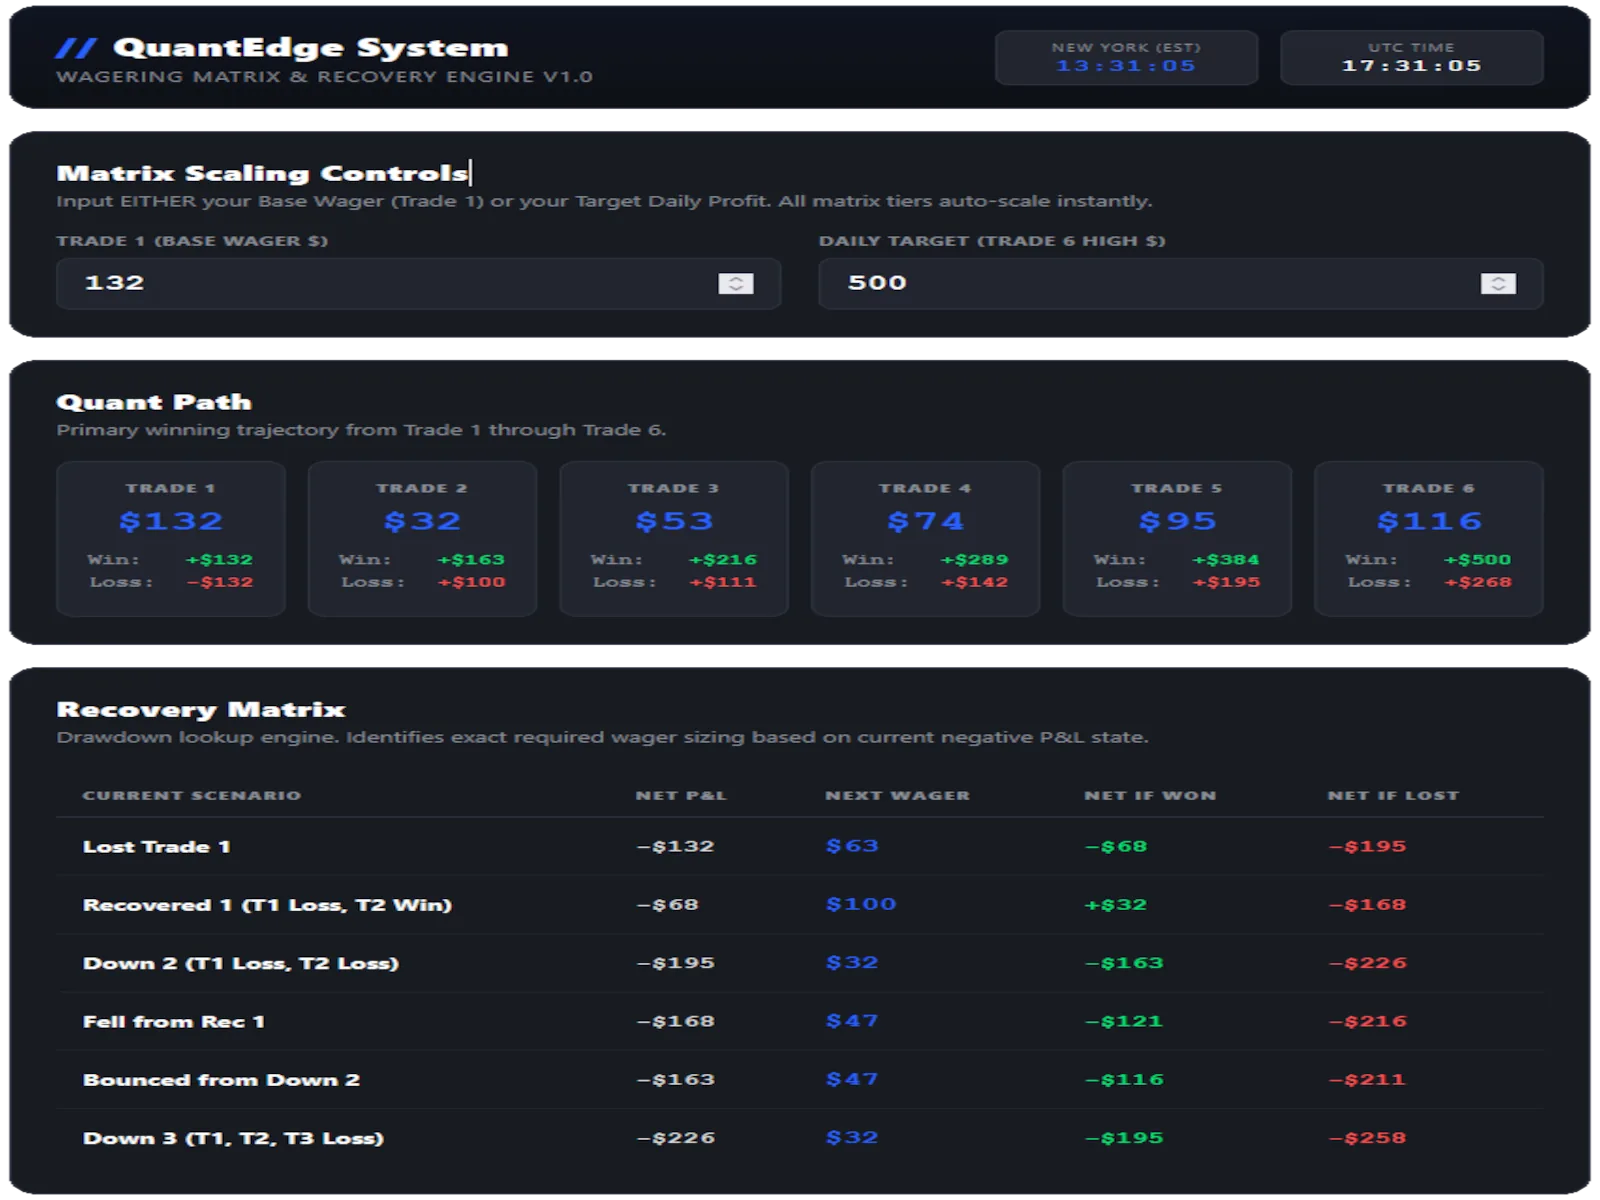Click the Quant Path heading
Viewport: 1600px width, 1200px height.
click(154, 402)
